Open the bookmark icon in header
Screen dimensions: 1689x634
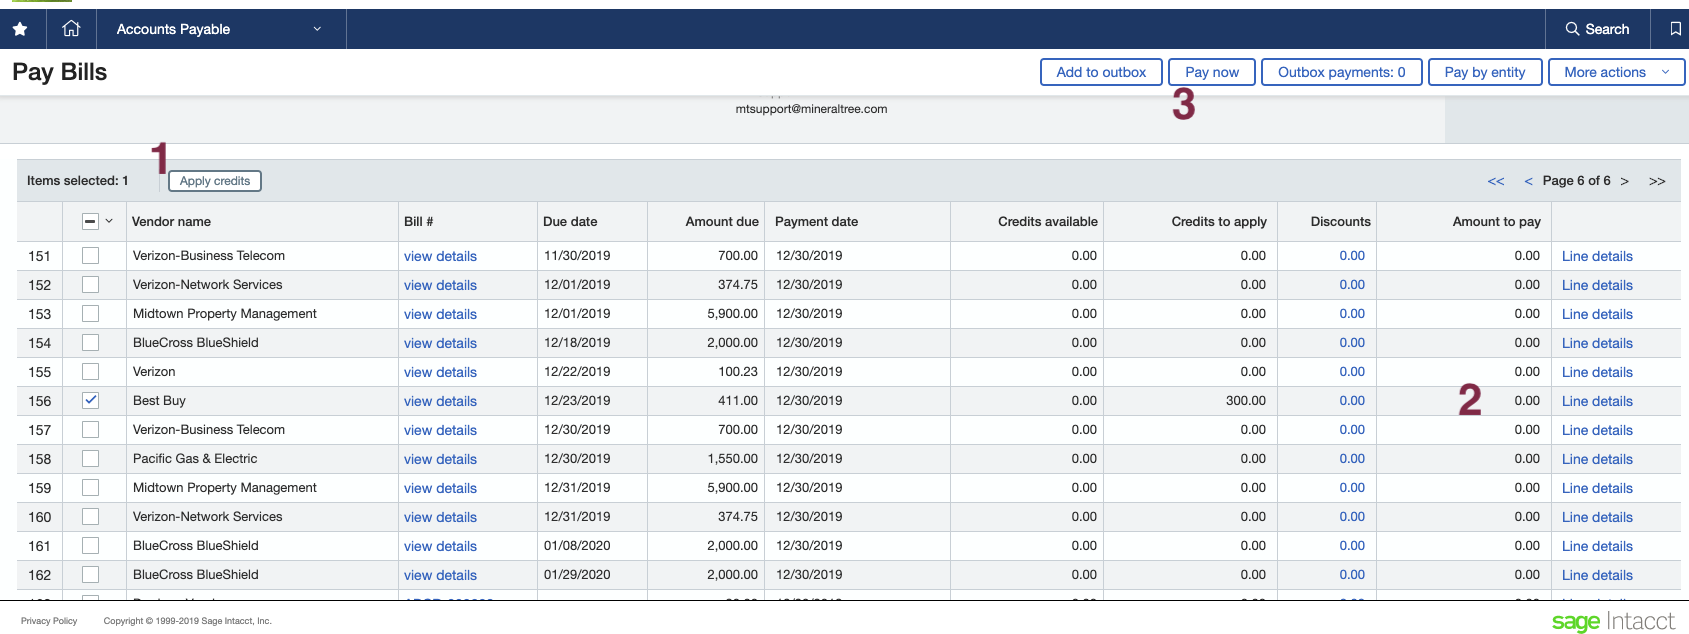point(1676,29)
